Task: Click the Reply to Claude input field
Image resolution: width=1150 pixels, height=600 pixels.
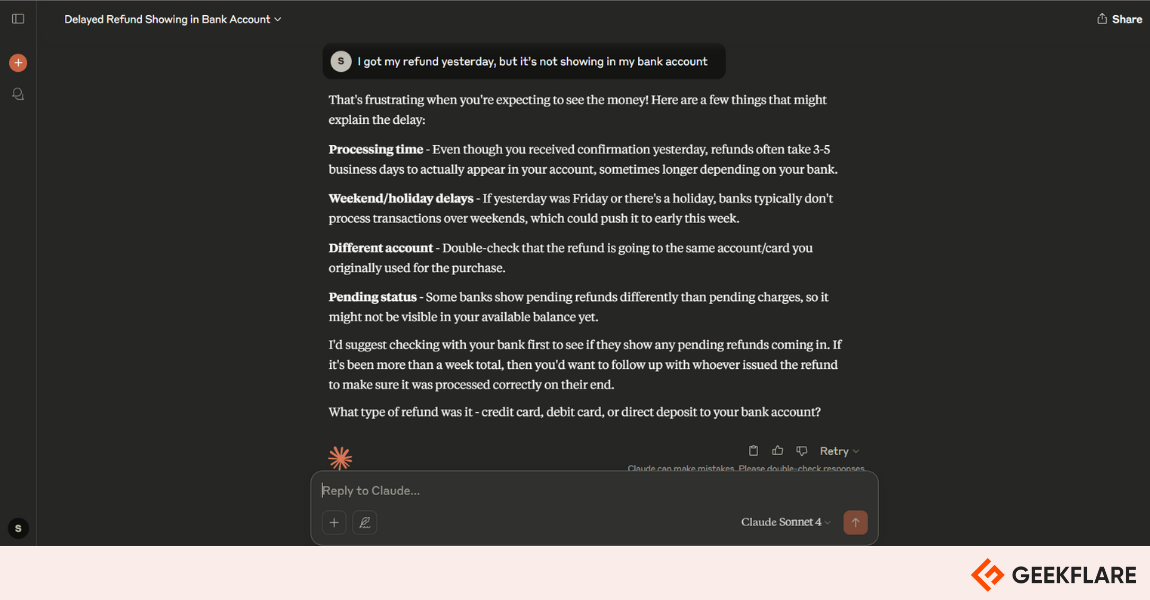Action: click(594, 491)
